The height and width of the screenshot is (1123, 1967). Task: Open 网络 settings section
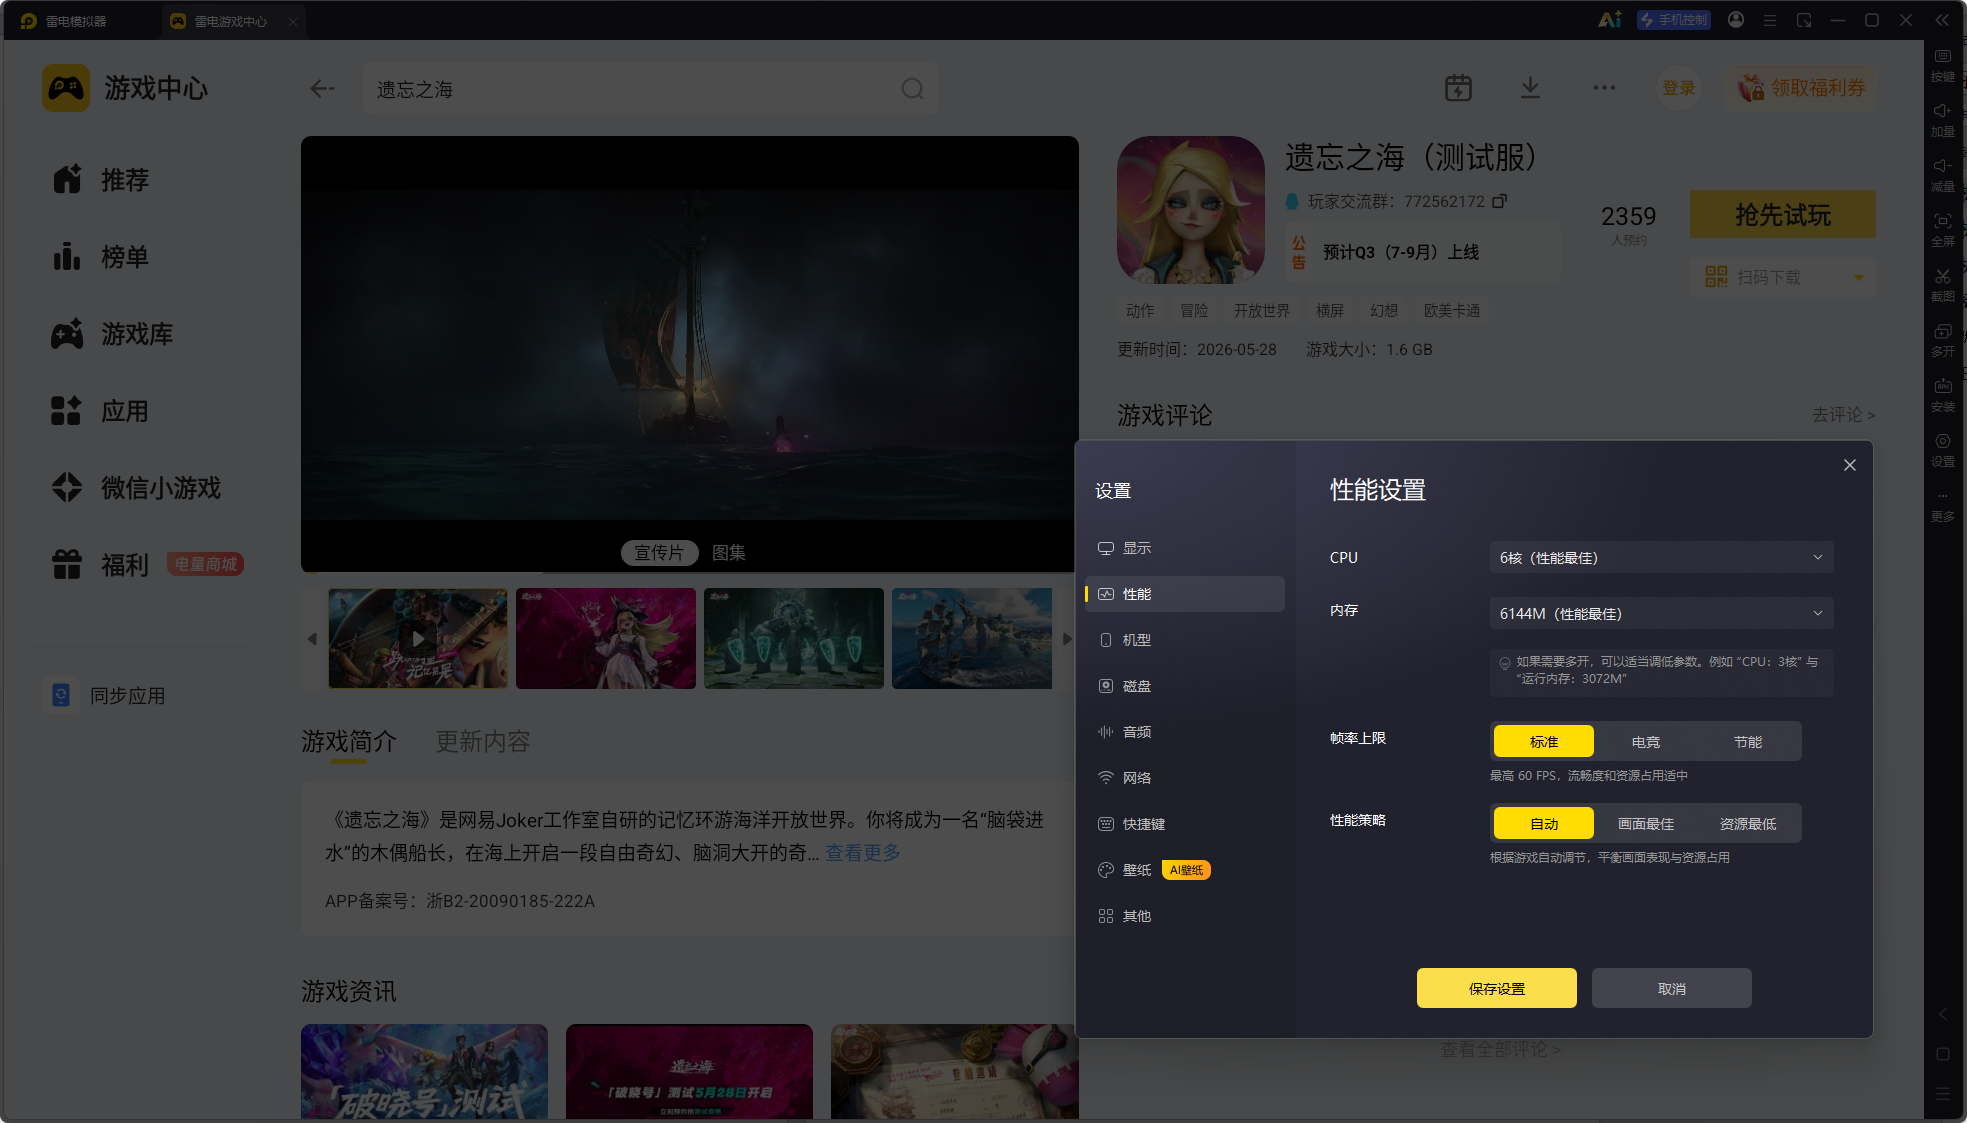[1185, 778]
